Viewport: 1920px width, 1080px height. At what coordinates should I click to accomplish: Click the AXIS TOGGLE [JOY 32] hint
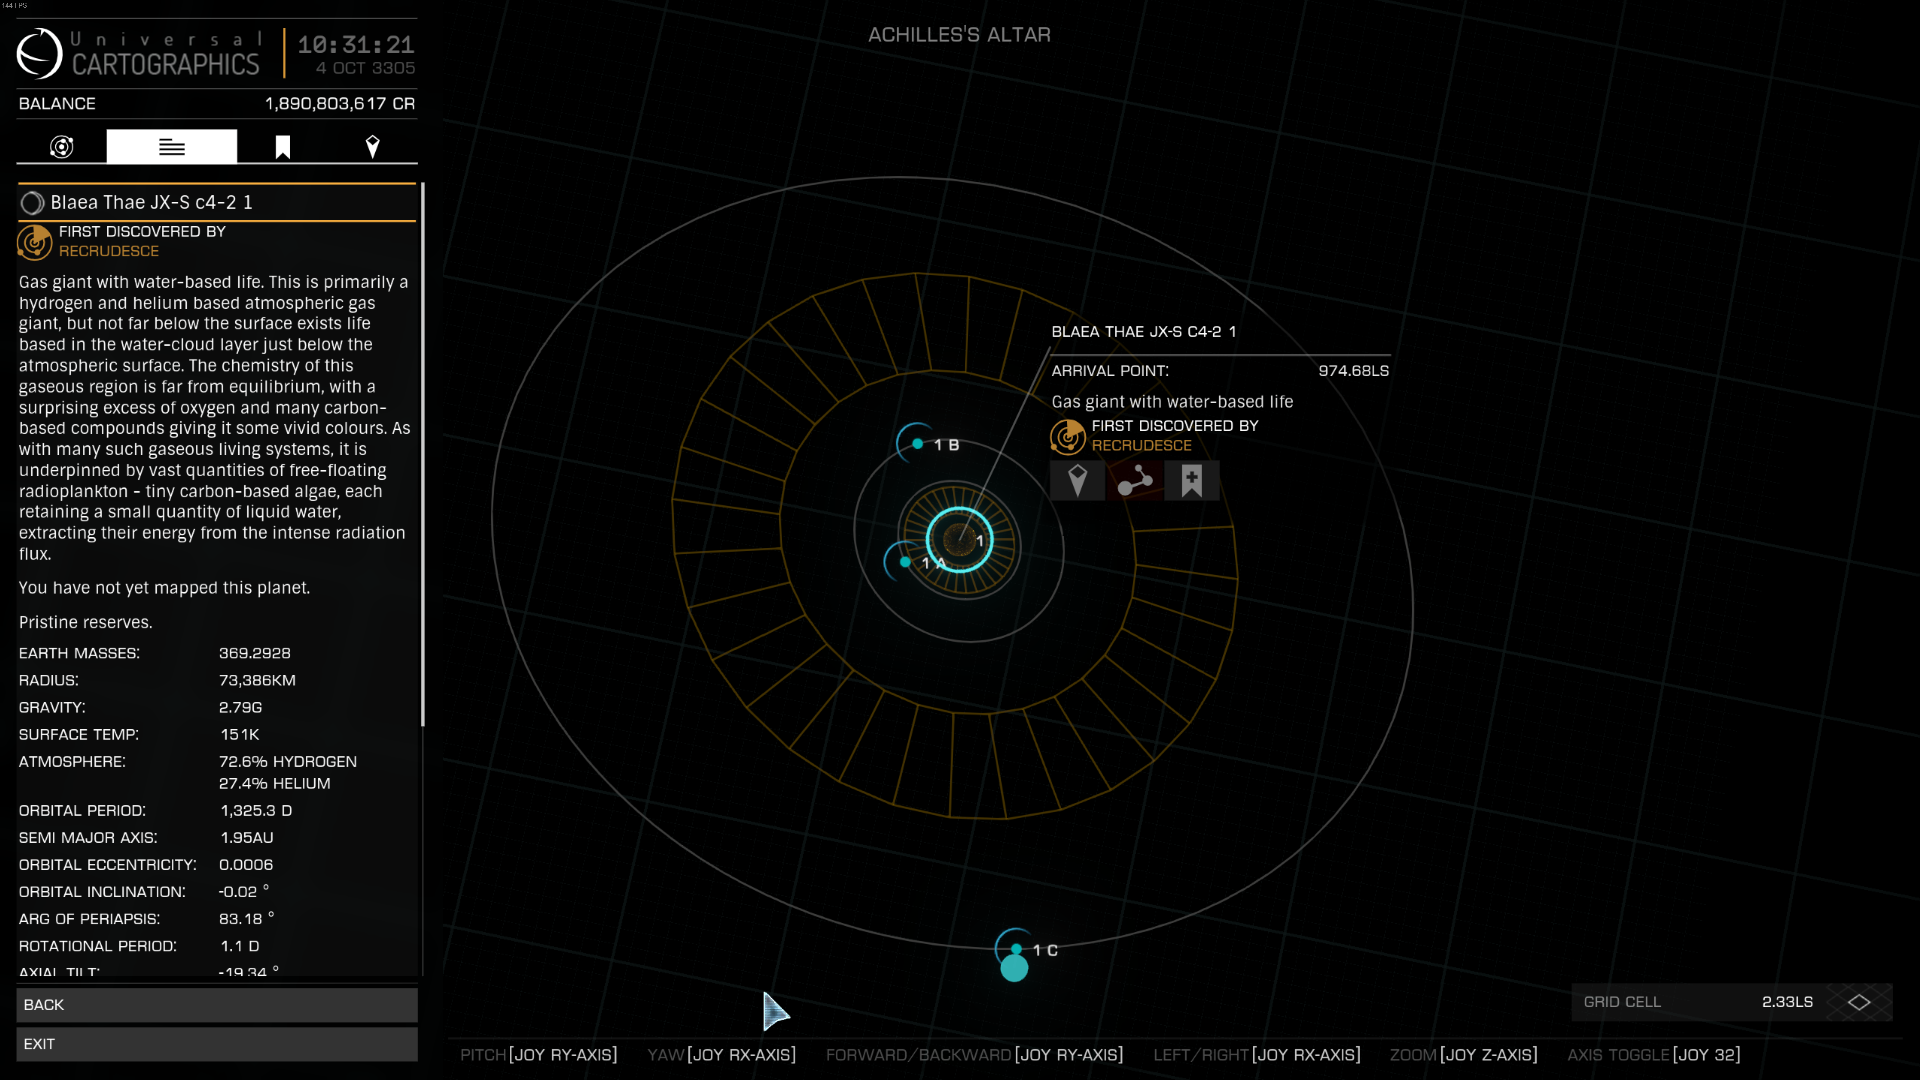click(x=1654, y=1054)
